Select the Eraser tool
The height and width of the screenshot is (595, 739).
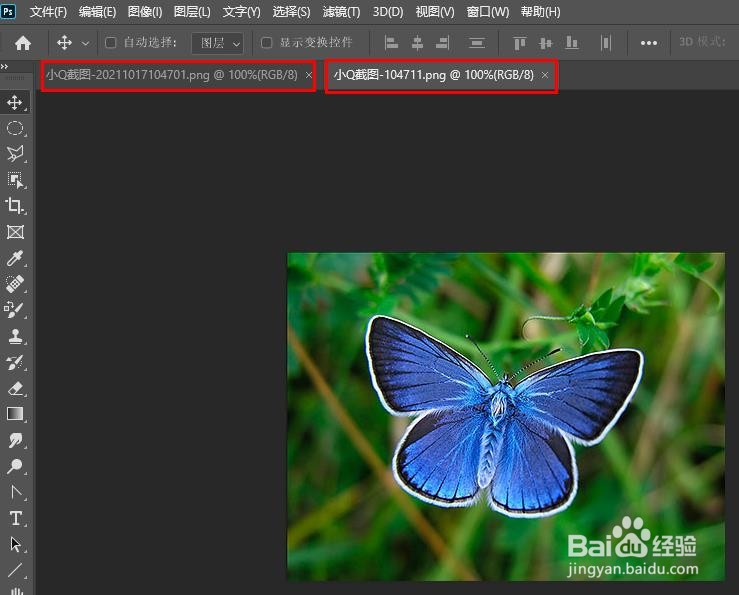click(x=15, y=388)
